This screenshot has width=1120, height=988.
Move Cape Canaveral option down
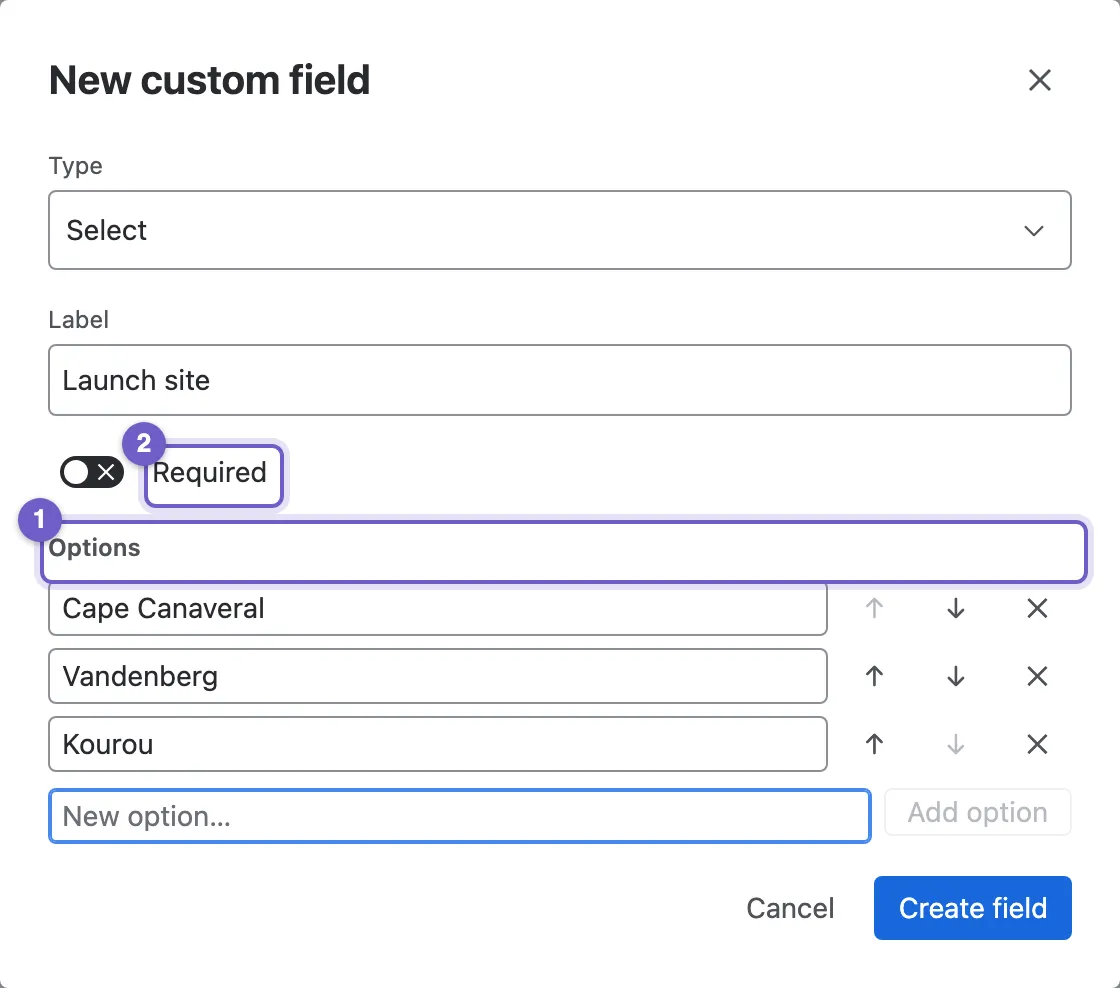point(956,609)
